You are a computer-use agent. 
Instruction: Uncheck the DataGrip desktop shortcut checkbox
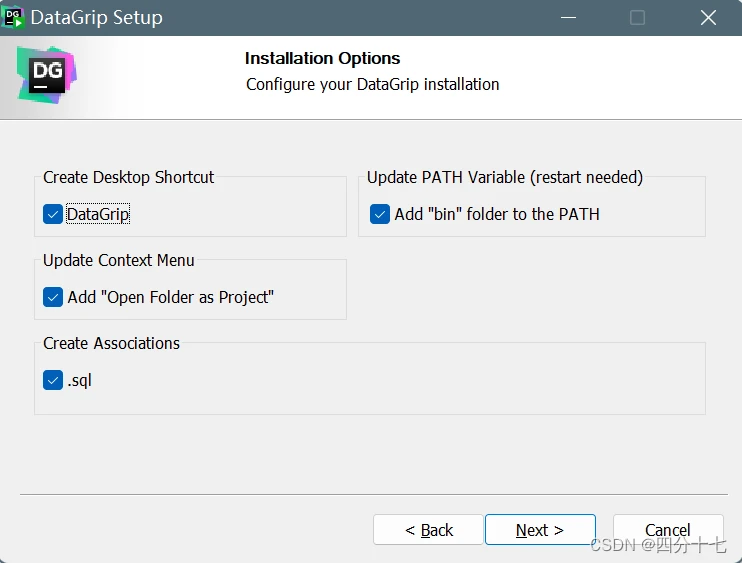pyautogui.click(x=53, y=214)
